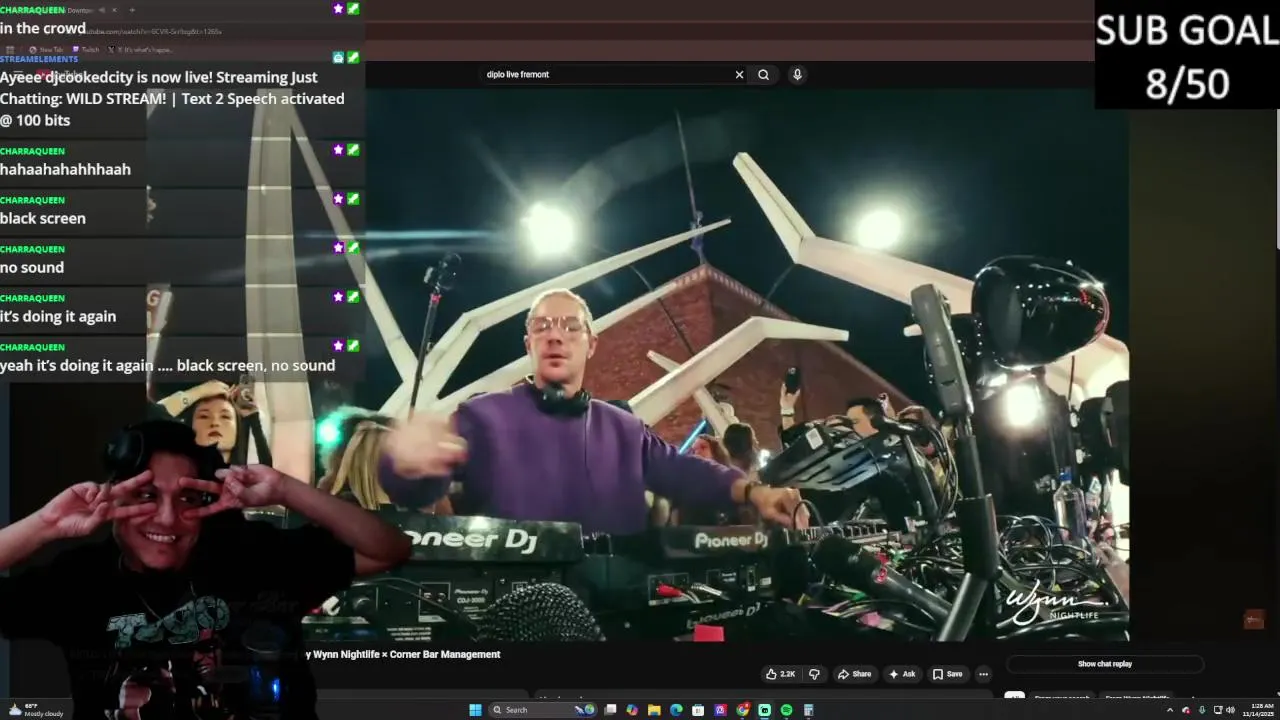Save the video to a playlist
The width and height of the screenshot is (1280, 720).
coord(947,674)
